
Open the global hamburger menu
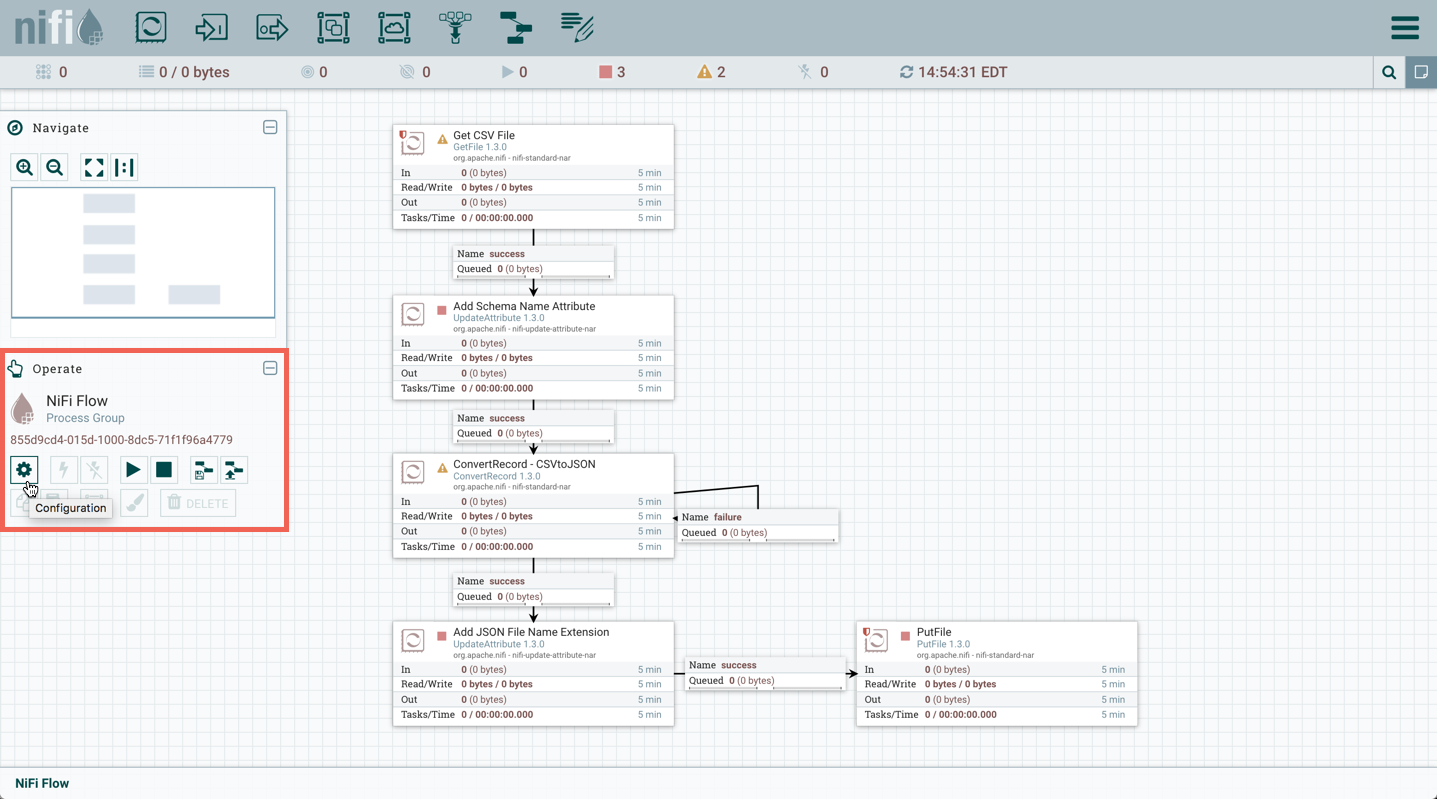1405,28
